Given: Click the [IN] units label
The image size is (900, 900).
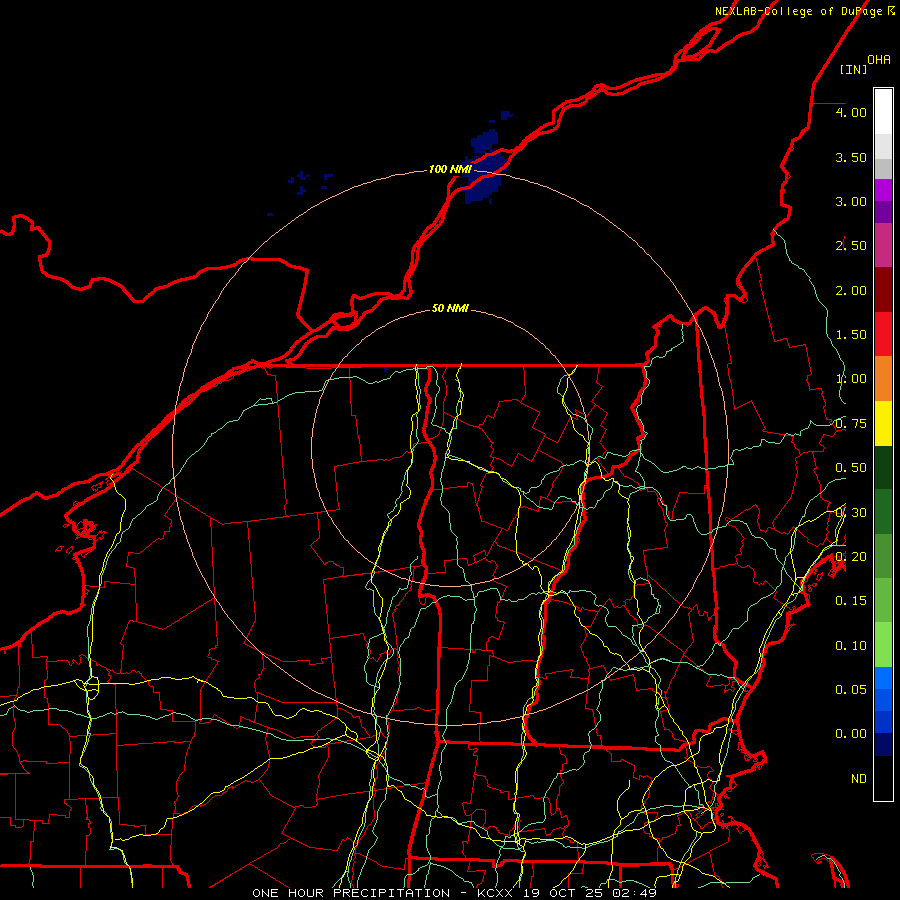Looking at the screenshot, I should tap(854, 69).
